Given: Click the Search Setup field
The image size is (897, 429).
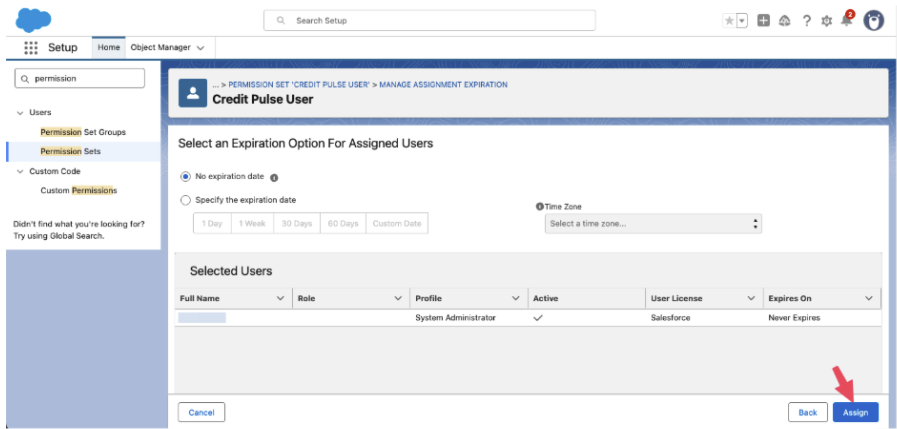Looking at the screenshot, I should click(430, 20).
